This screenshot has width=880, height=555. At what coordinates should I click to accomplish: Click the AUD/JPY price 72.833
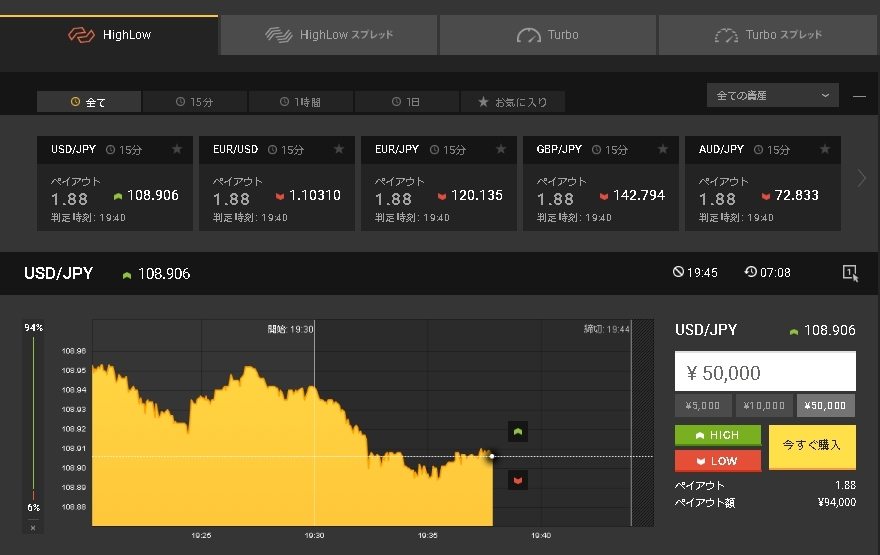click(x=797, y=195)
